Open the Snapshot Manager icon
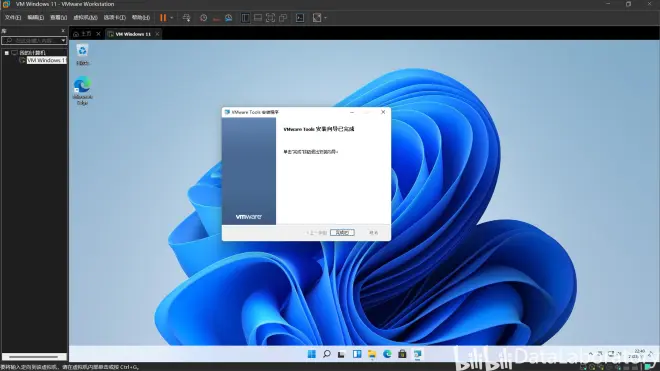Screen dimensions: 660x371 pyautogui.click(x=229, y=18)
